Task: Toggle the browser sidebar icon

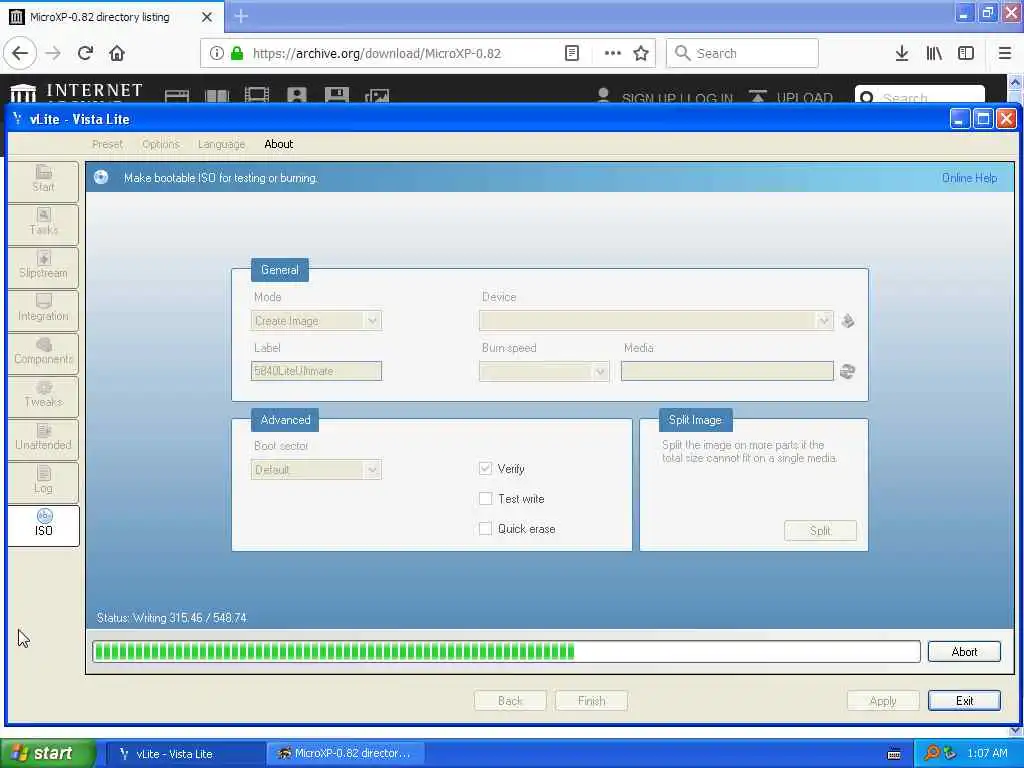Action: [x=966, y=54]
